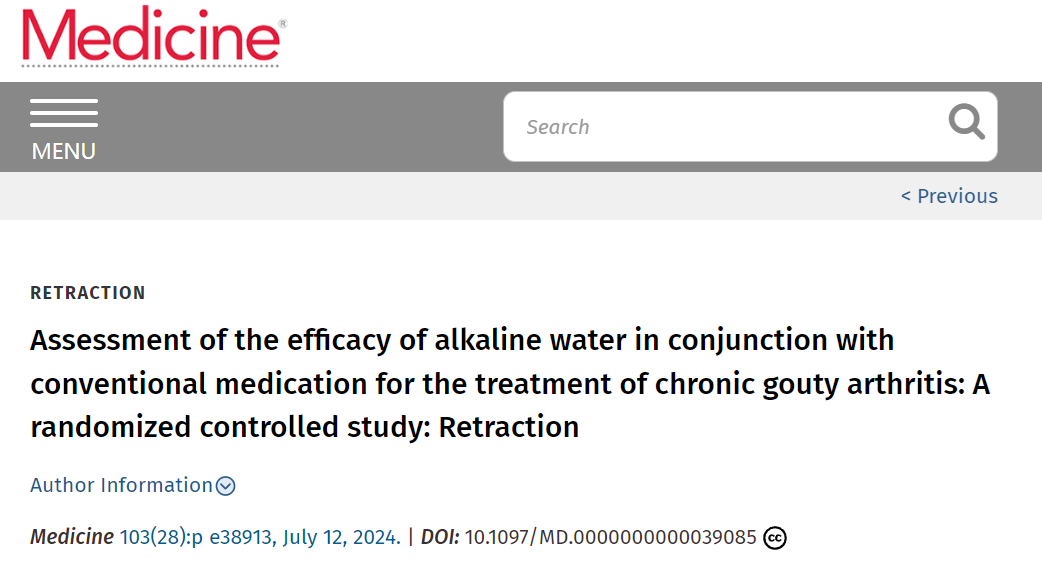
Task: Click the Creative Commons license icon
Action: coord(775,537)
